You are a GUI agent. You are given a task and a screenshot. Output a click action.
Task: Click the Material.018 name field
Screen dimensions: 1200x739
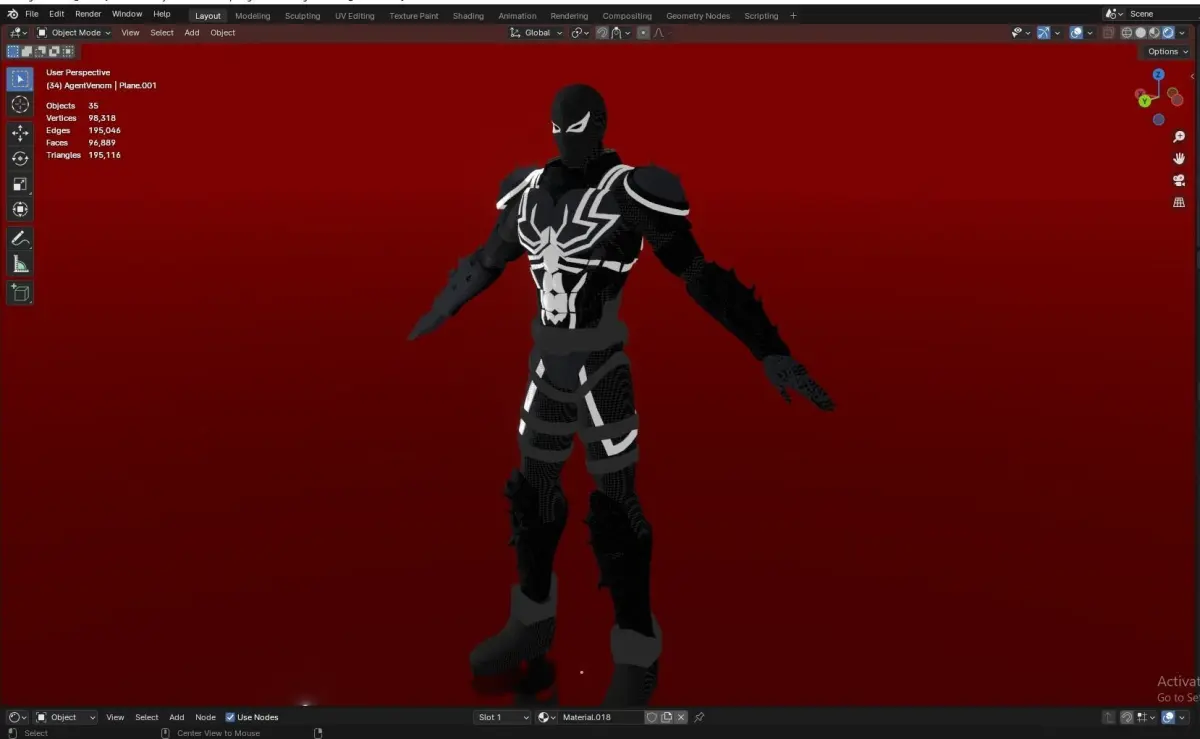600,717
